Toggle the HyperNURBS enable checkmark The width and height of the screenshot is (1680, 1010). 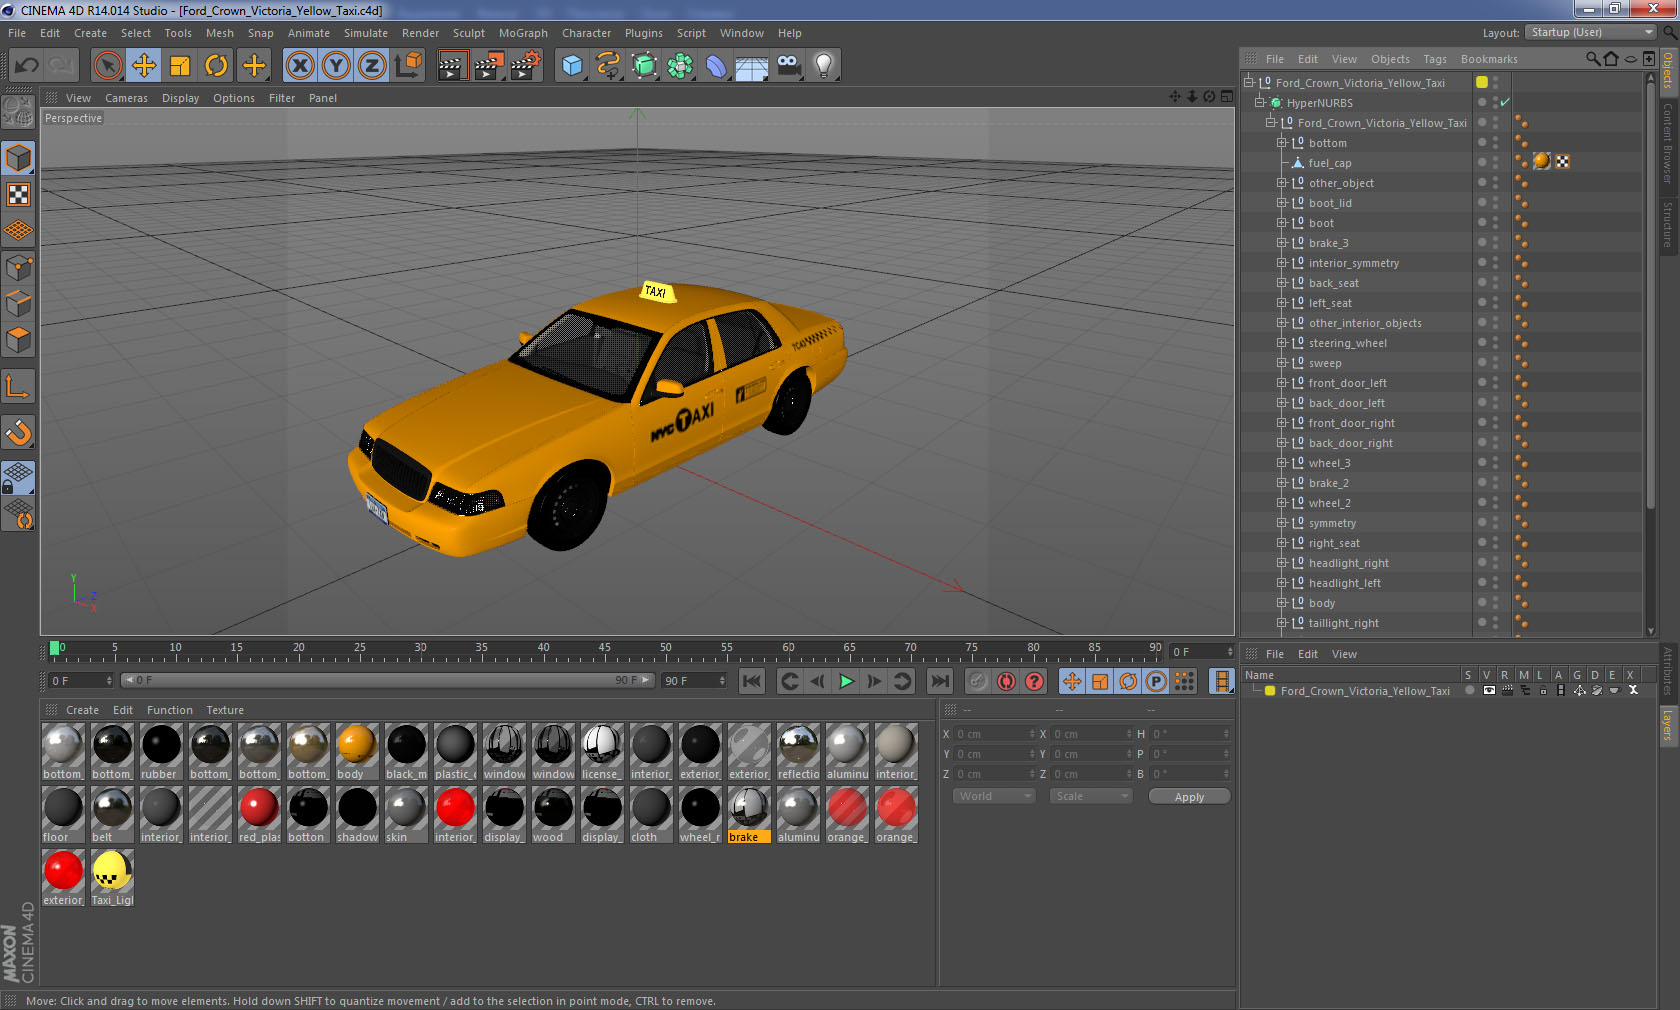point(1505,102)
